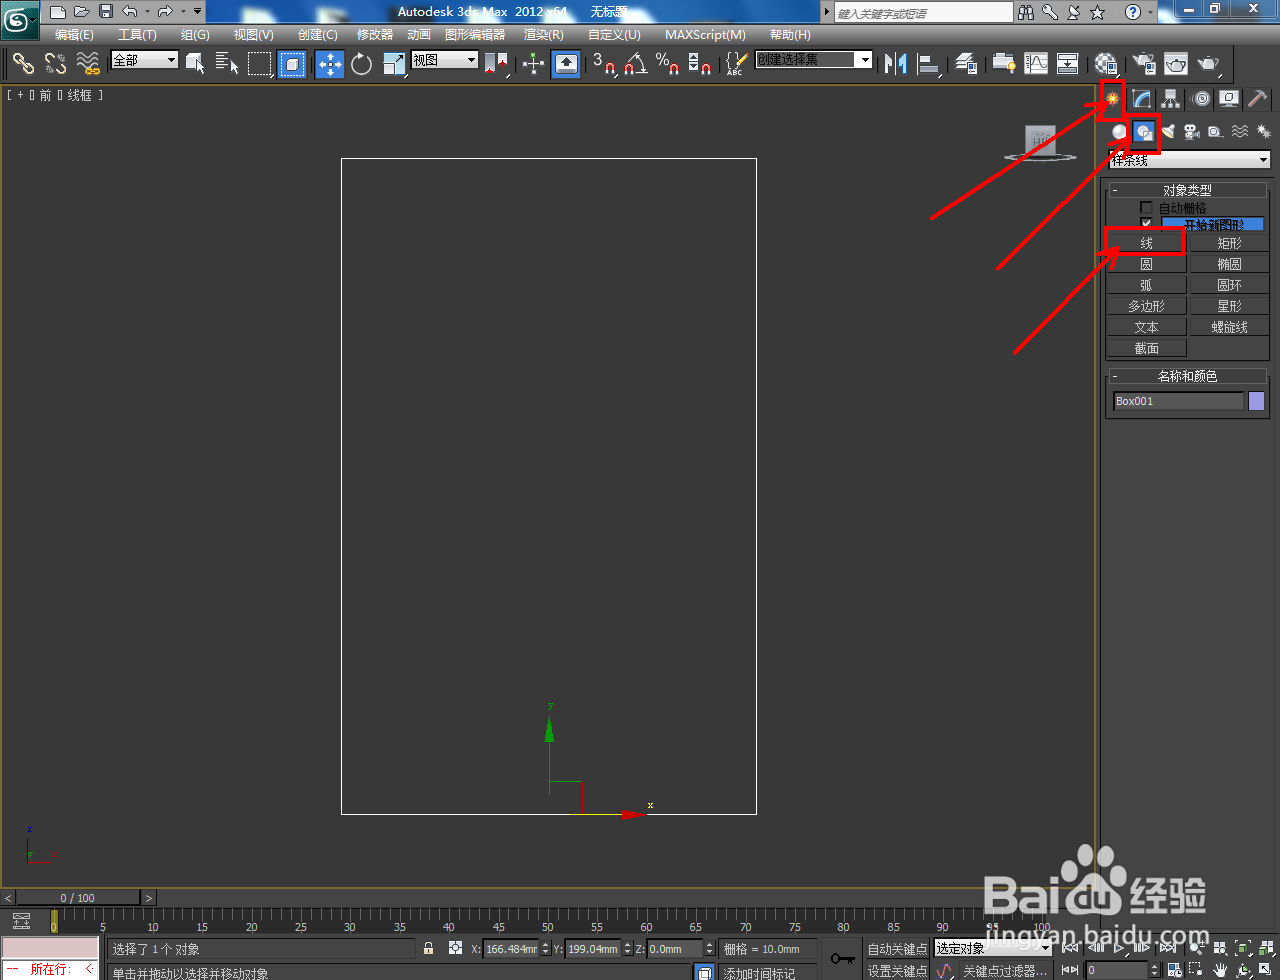Toggle Angle Snap
The image size is (1280, 980).
point(636,64)
